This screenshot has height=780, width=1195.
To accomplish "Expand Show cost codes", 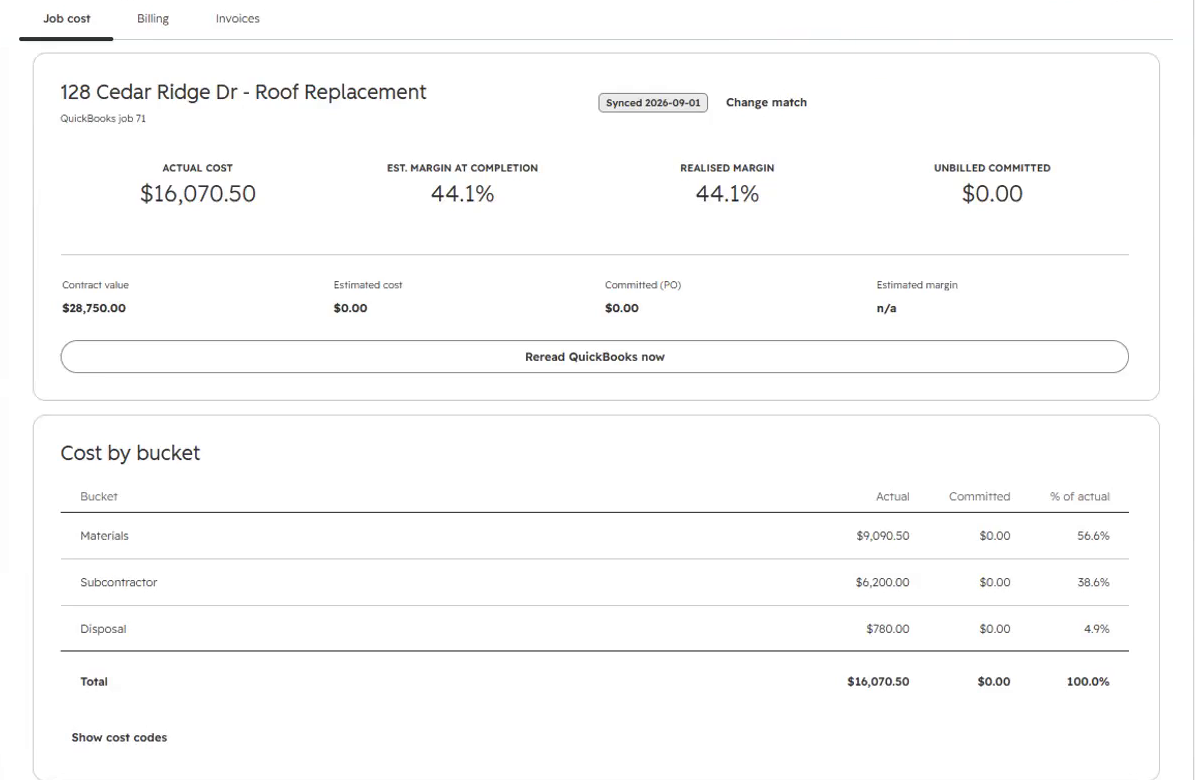I will pos(119,737).
